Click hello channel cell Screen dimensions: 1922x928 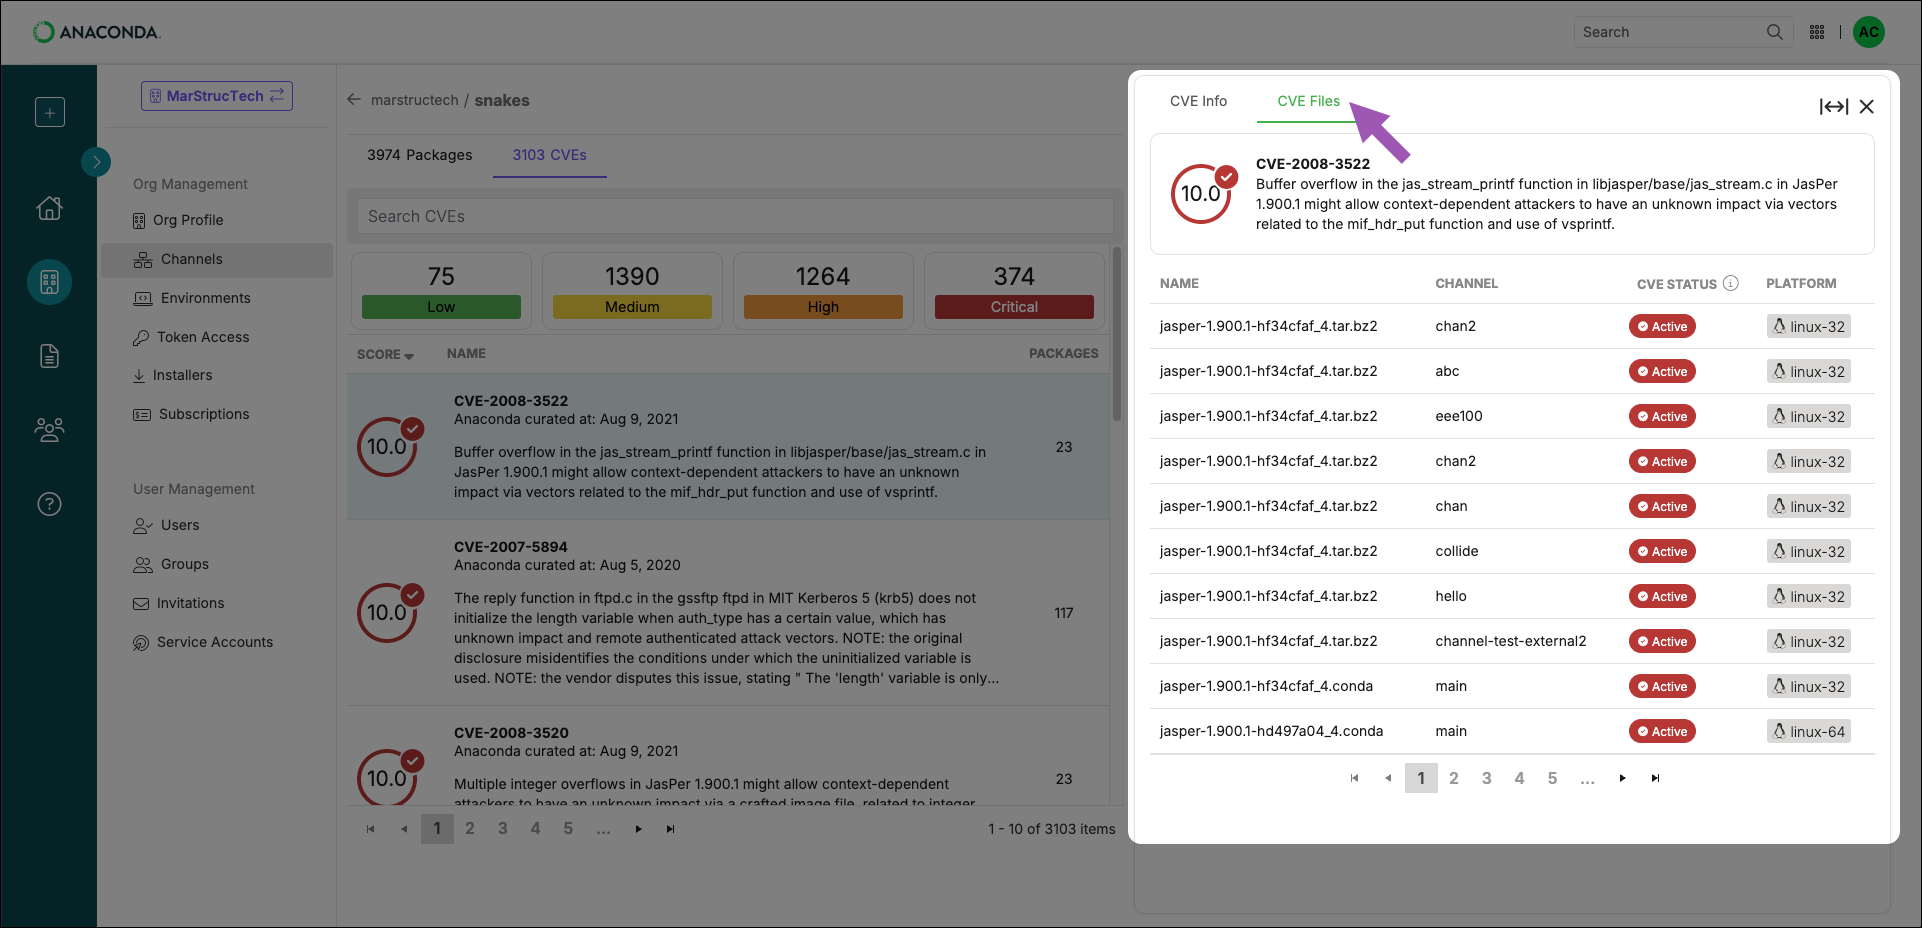[1451, 596]
